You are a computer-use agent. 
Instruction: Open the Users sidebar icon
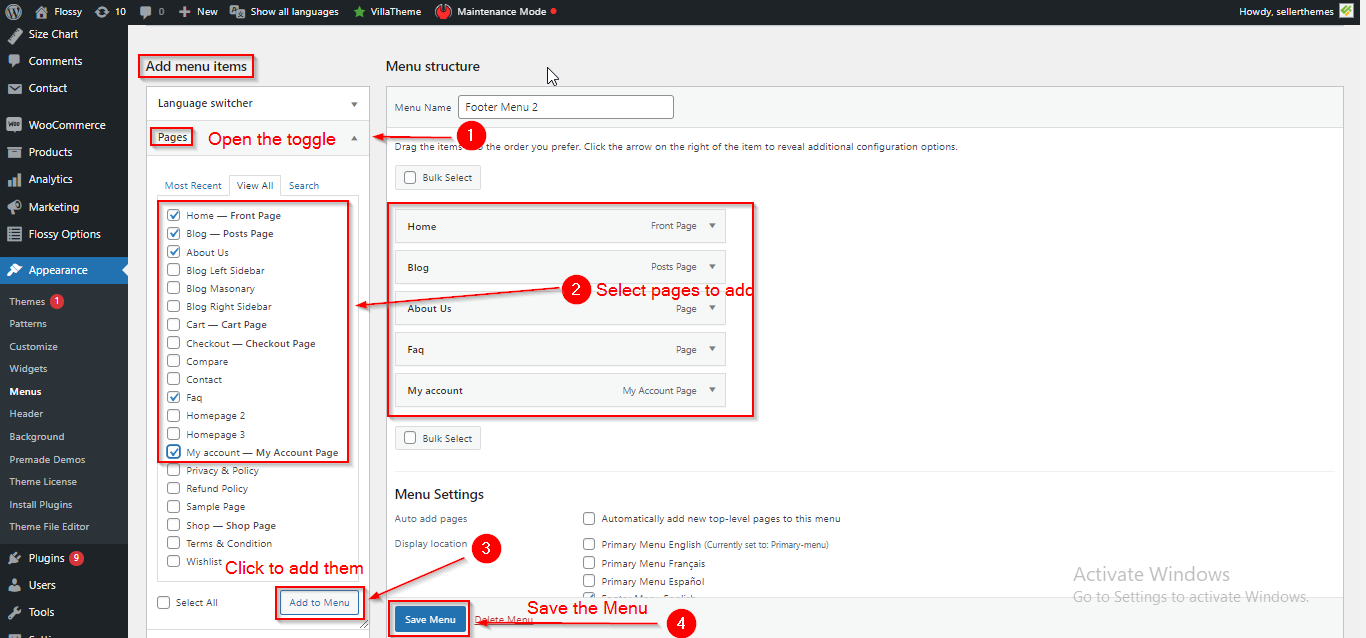(14, 585)
